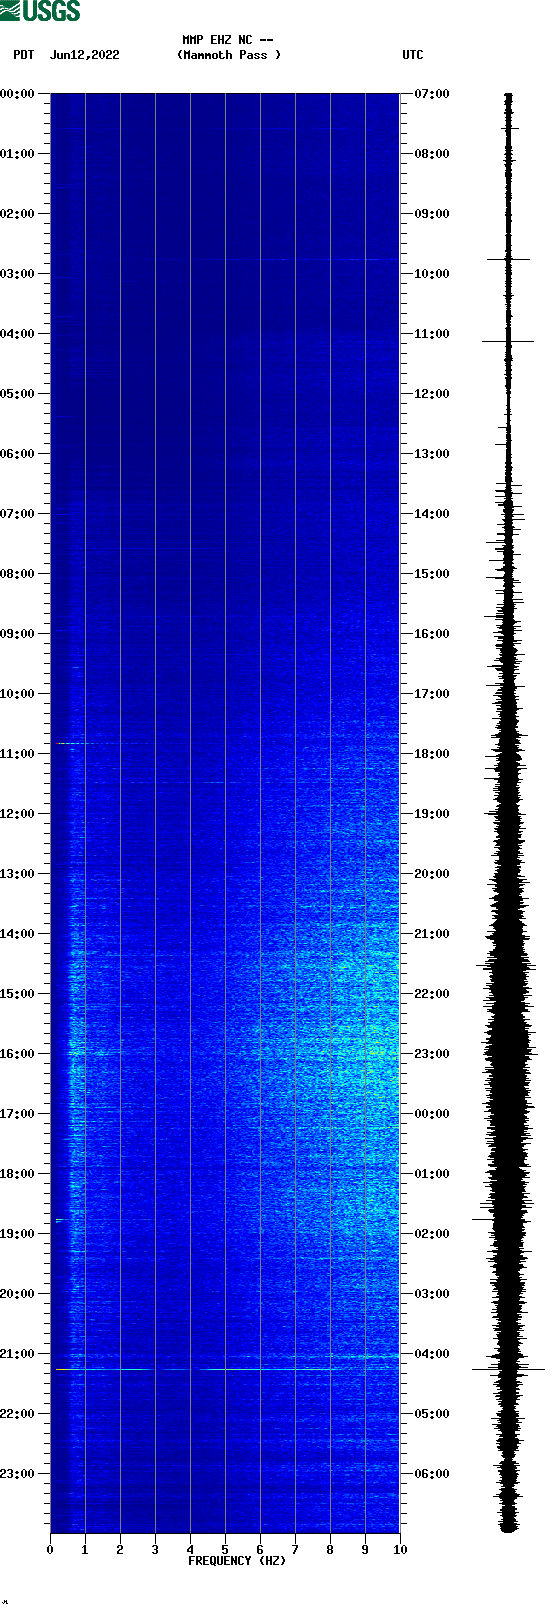The image size is (552, 1613).
Task: Click the USGS logo
Action: 40,11
